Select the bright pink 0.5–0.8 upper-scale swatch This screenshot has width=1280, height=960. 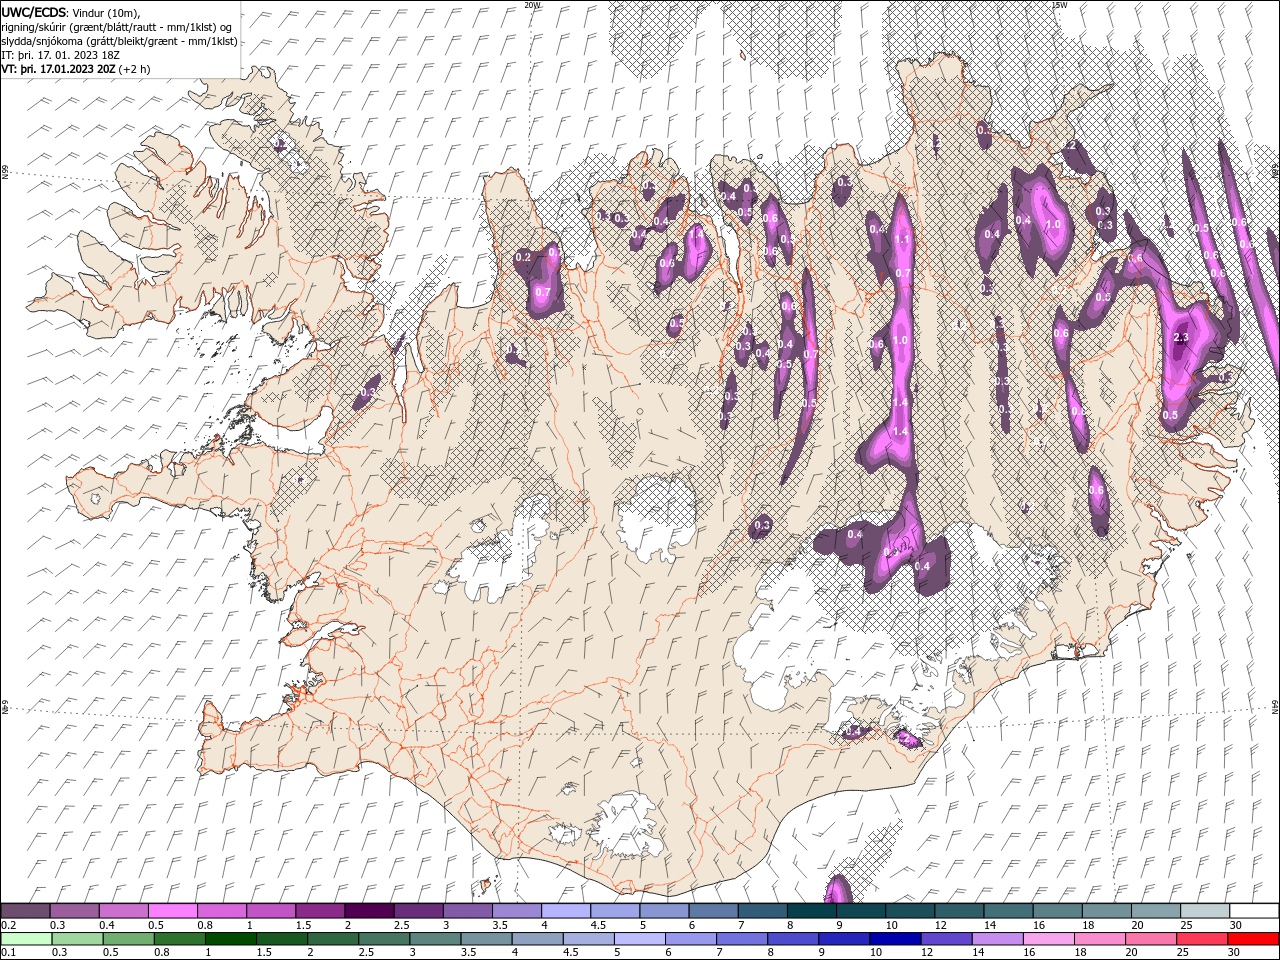click(172, 911)
